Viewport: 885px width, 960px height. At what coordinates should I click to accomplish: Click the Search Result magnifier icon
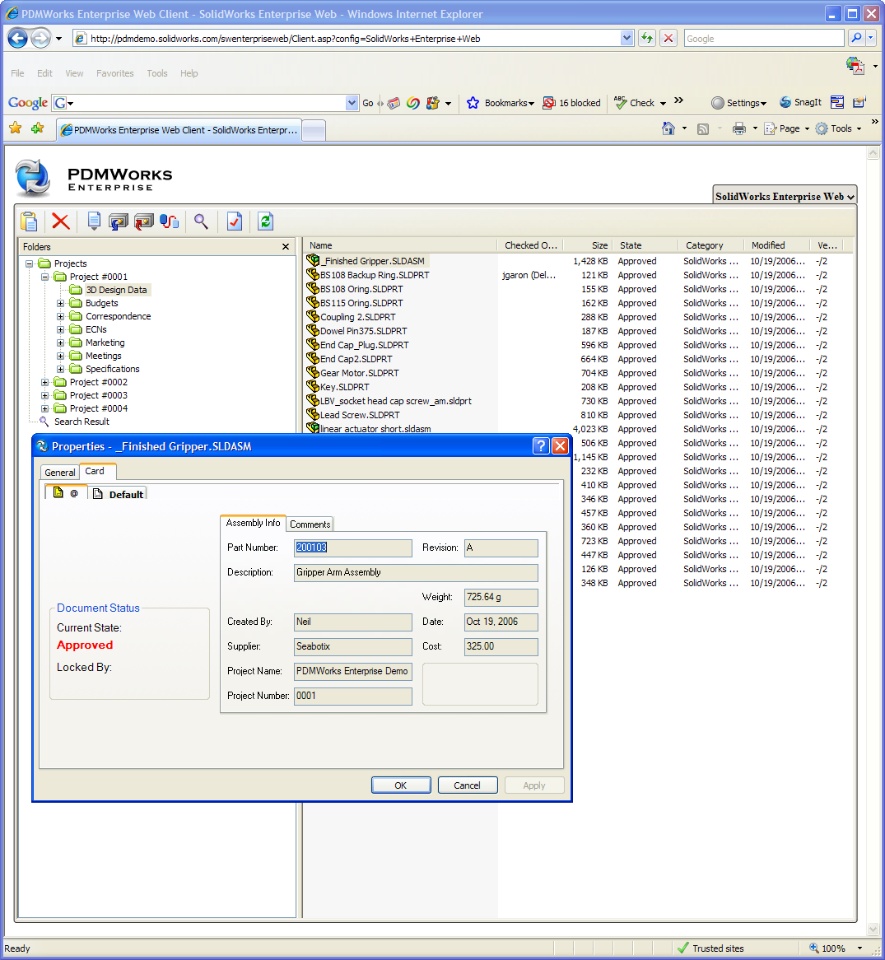[x=44, y=421]
